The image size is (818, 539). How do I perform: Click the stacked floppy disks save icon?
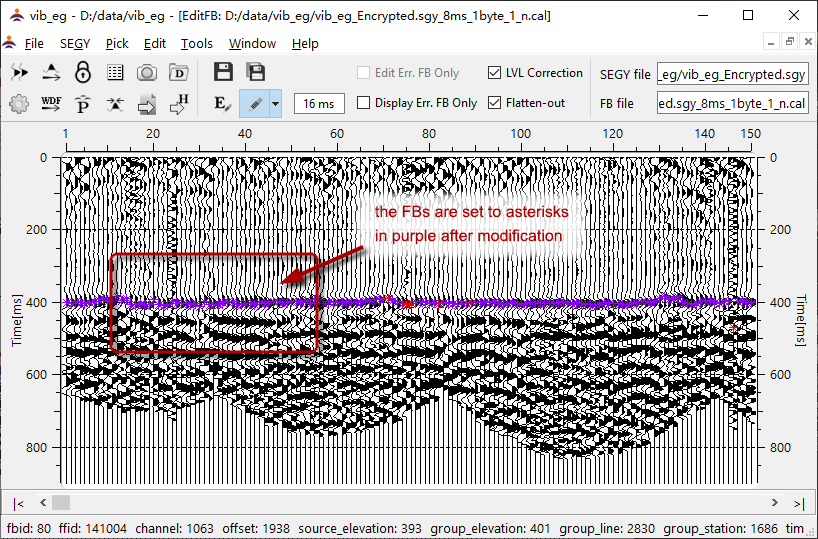click(256, 72)
